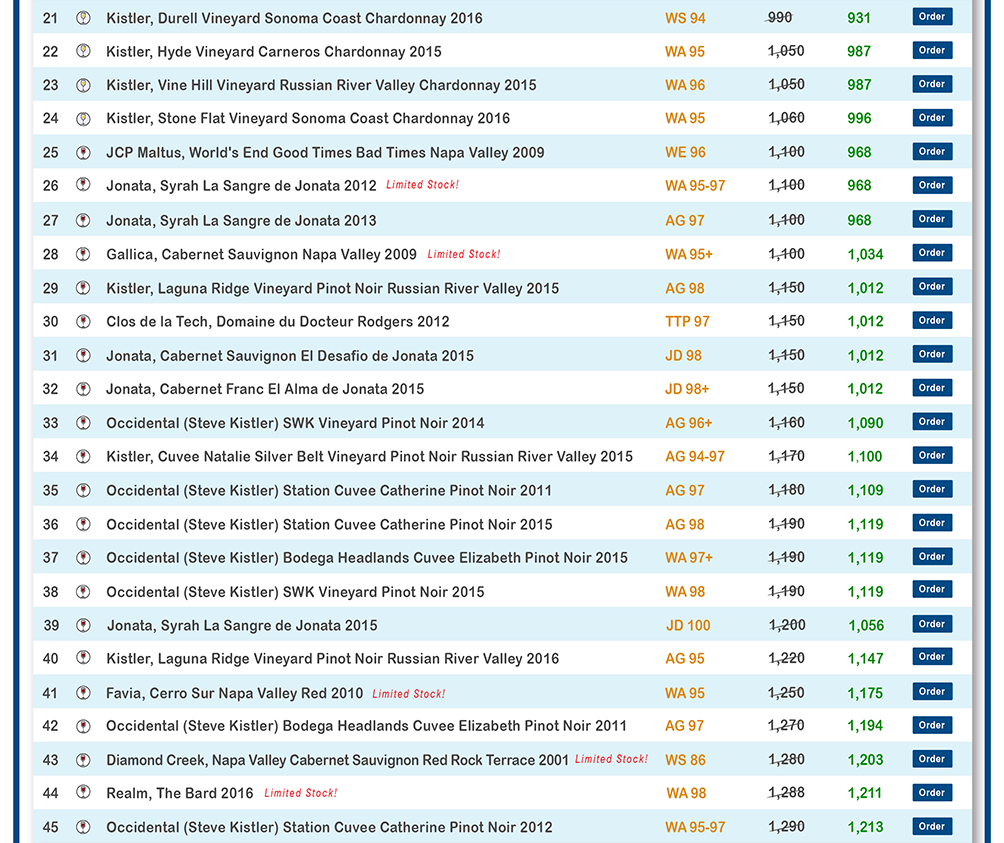This screenshot has height=843, width=1004.
Task: Select the red wine icon beside Jonata Syrah 2012
Action: [x=83, y=185]
